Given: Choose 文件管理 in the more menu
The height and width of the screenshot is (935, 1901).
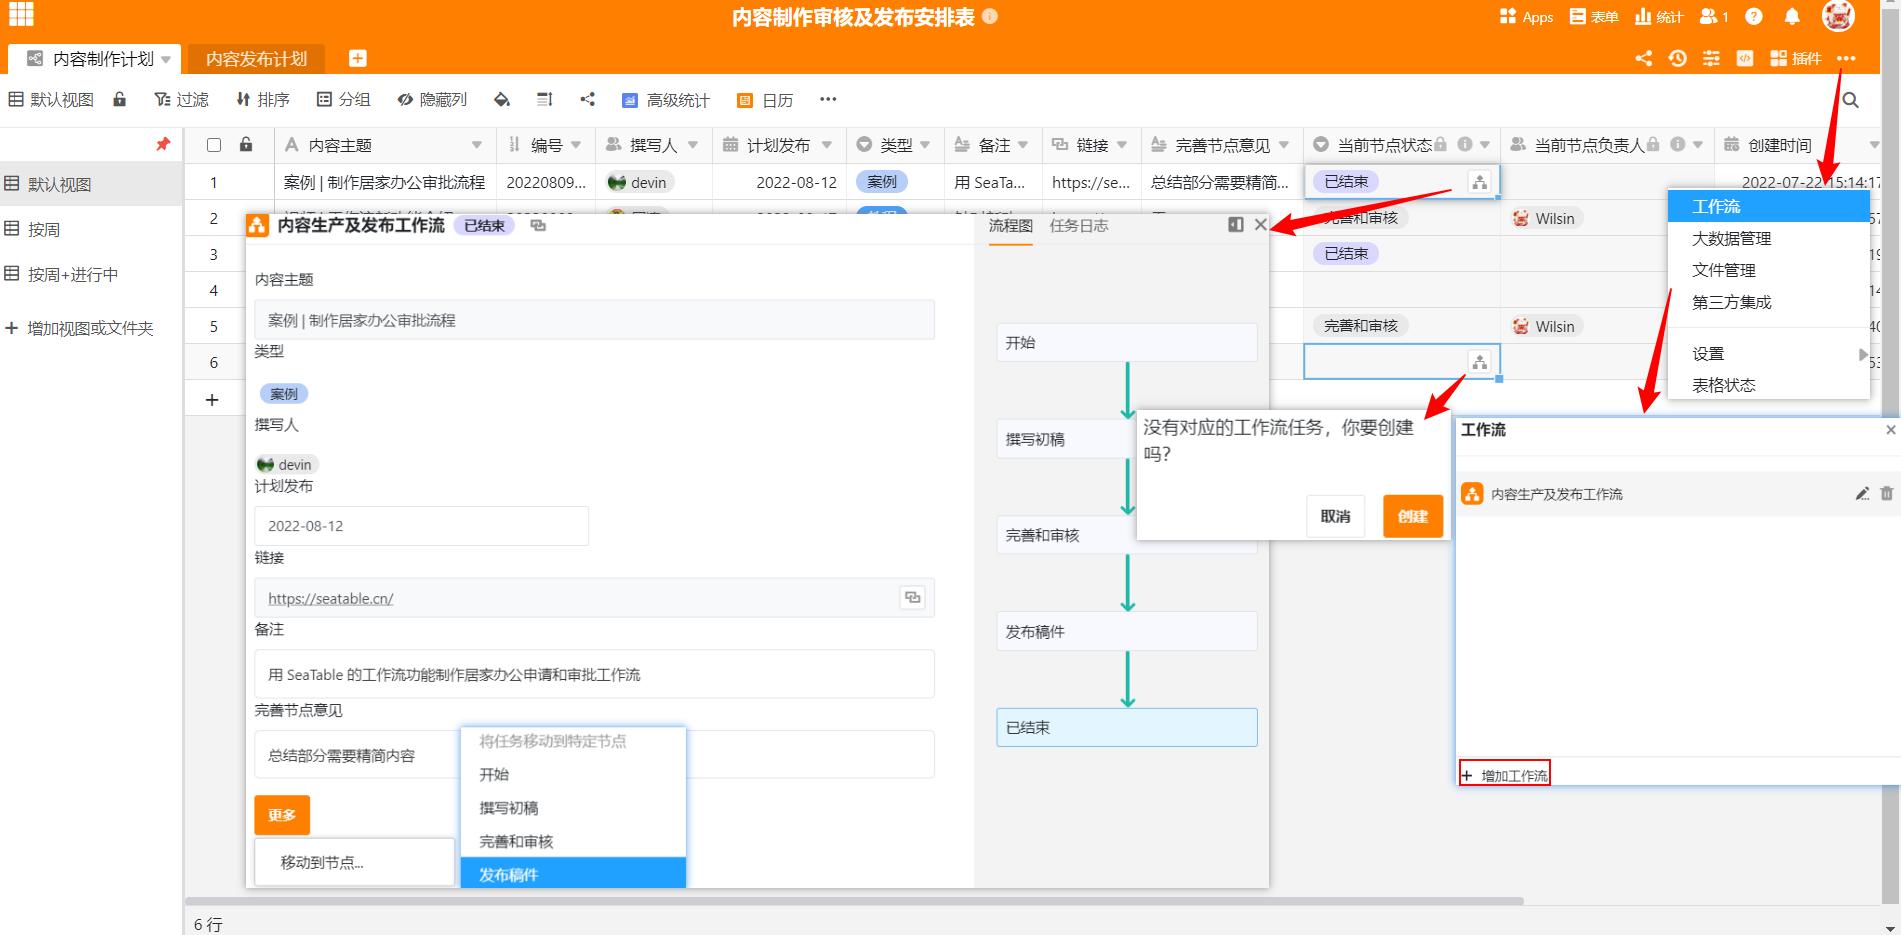Looking at the screenshot, I should (x=1768, y=270).
